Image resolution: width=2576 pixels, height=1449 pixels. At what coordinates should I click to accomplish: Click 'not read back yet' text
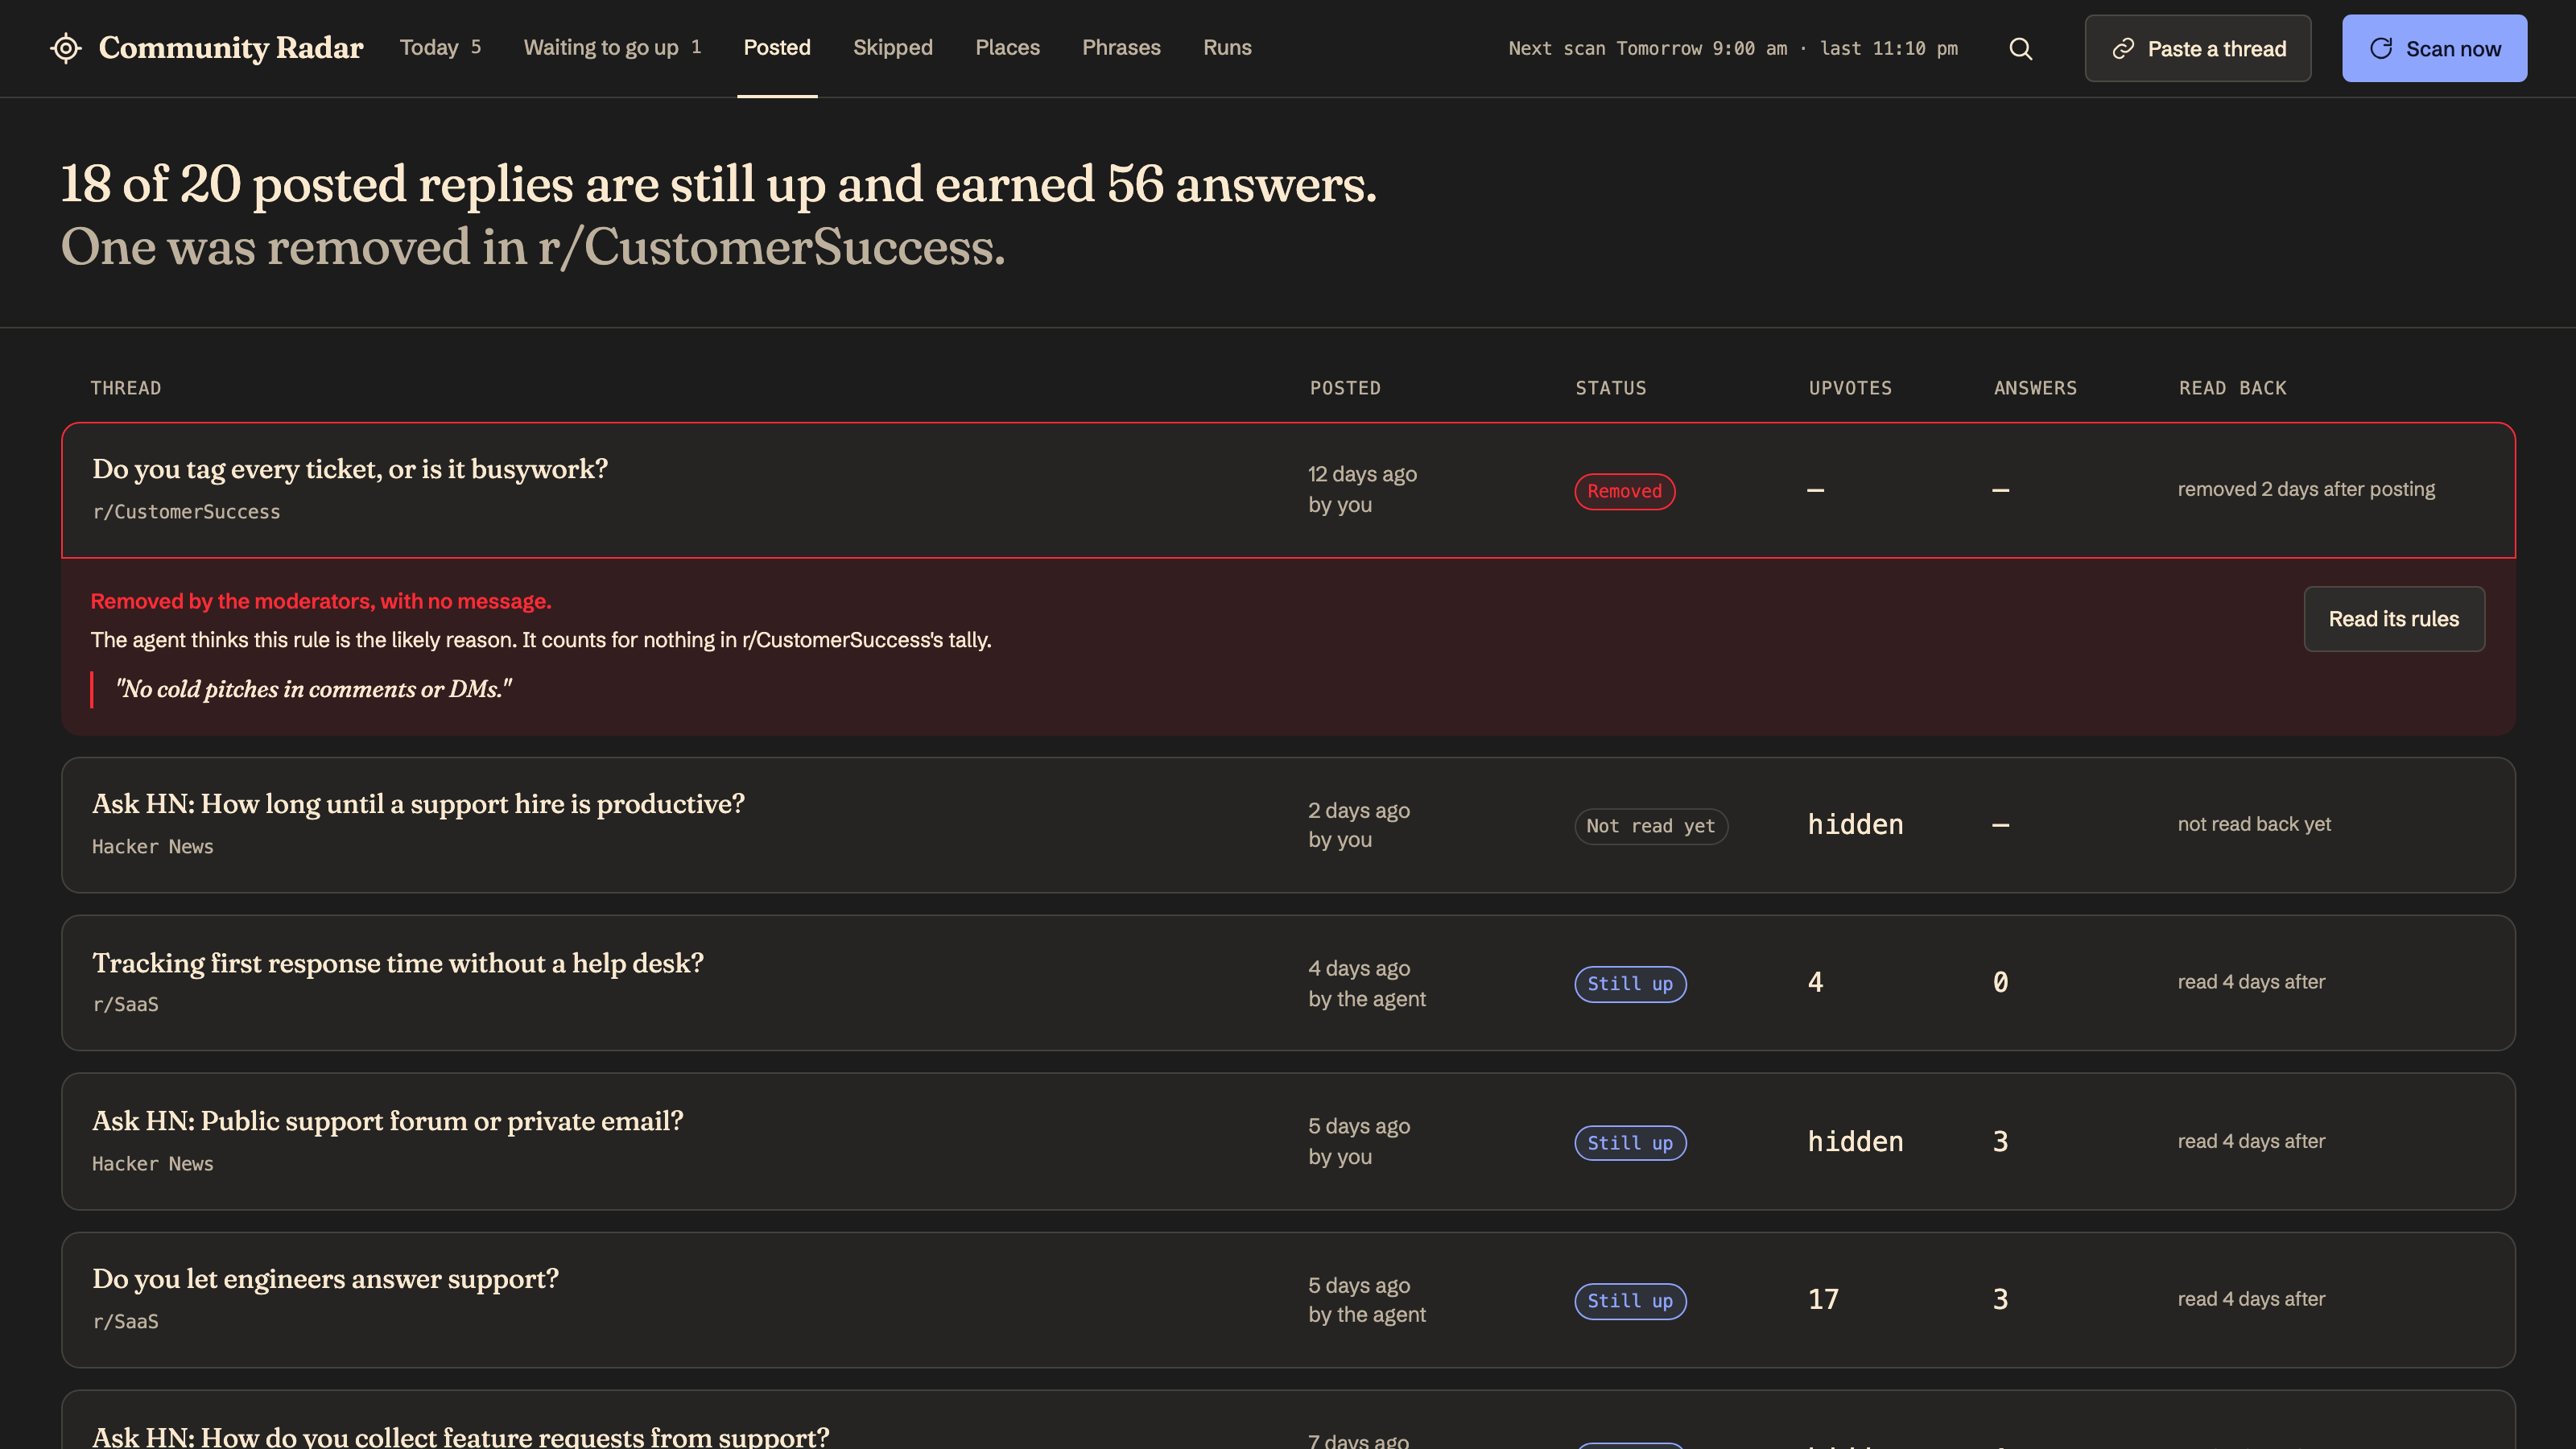click(2254, 824)
